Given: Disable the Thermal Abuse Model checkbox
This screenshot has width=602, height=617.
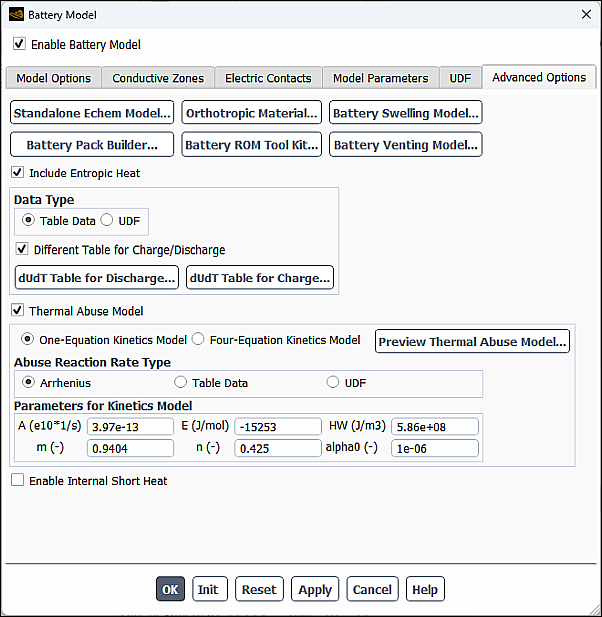Looking at the screenshot, I should [18, 310].
